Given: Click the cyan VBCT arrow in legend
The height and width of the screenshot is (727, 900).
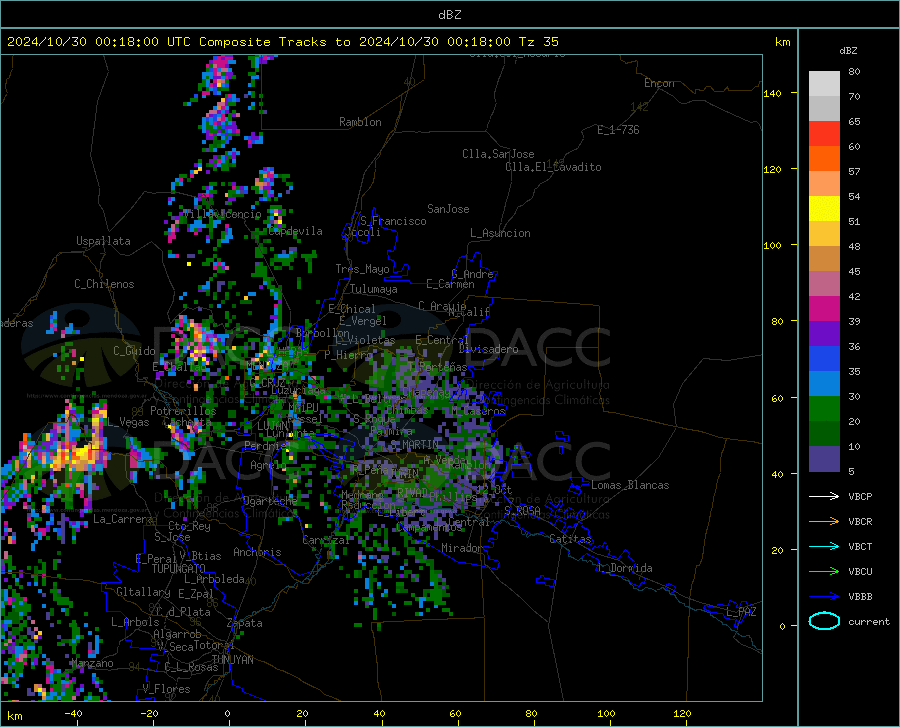Looking at the screenshot, I should point(824,546).
